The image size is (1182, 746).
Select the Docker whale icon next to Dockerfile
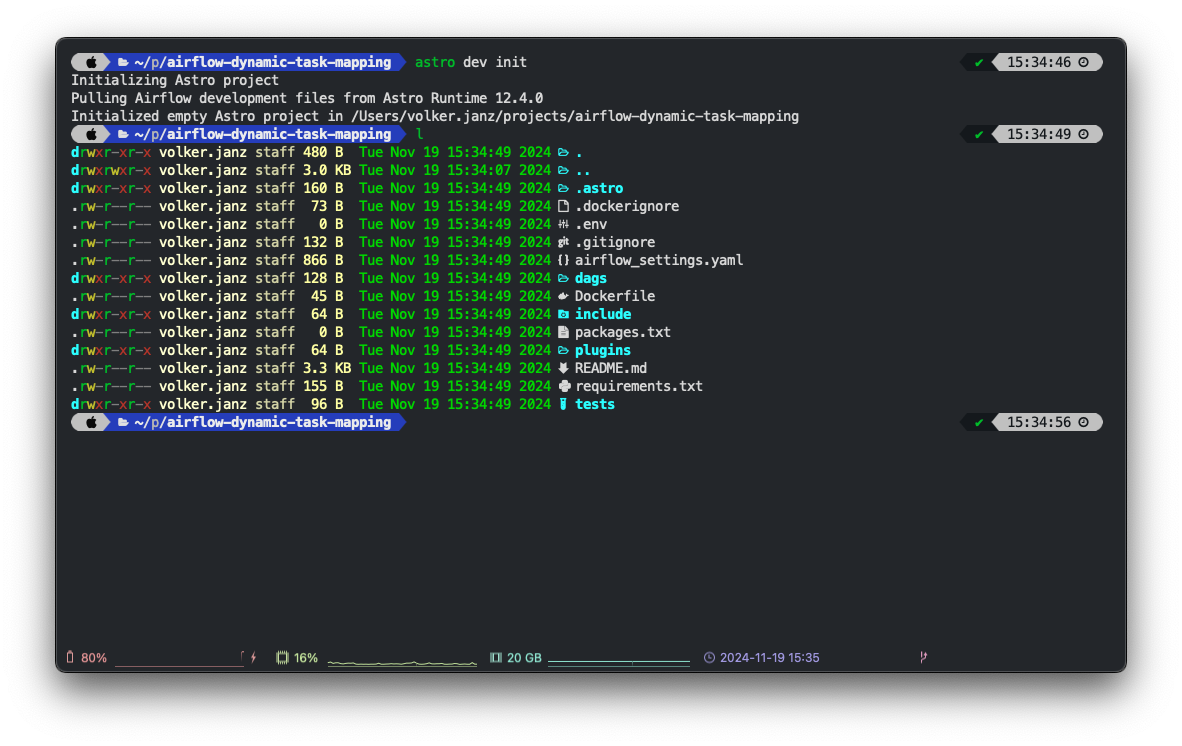[x=563, y=296]
